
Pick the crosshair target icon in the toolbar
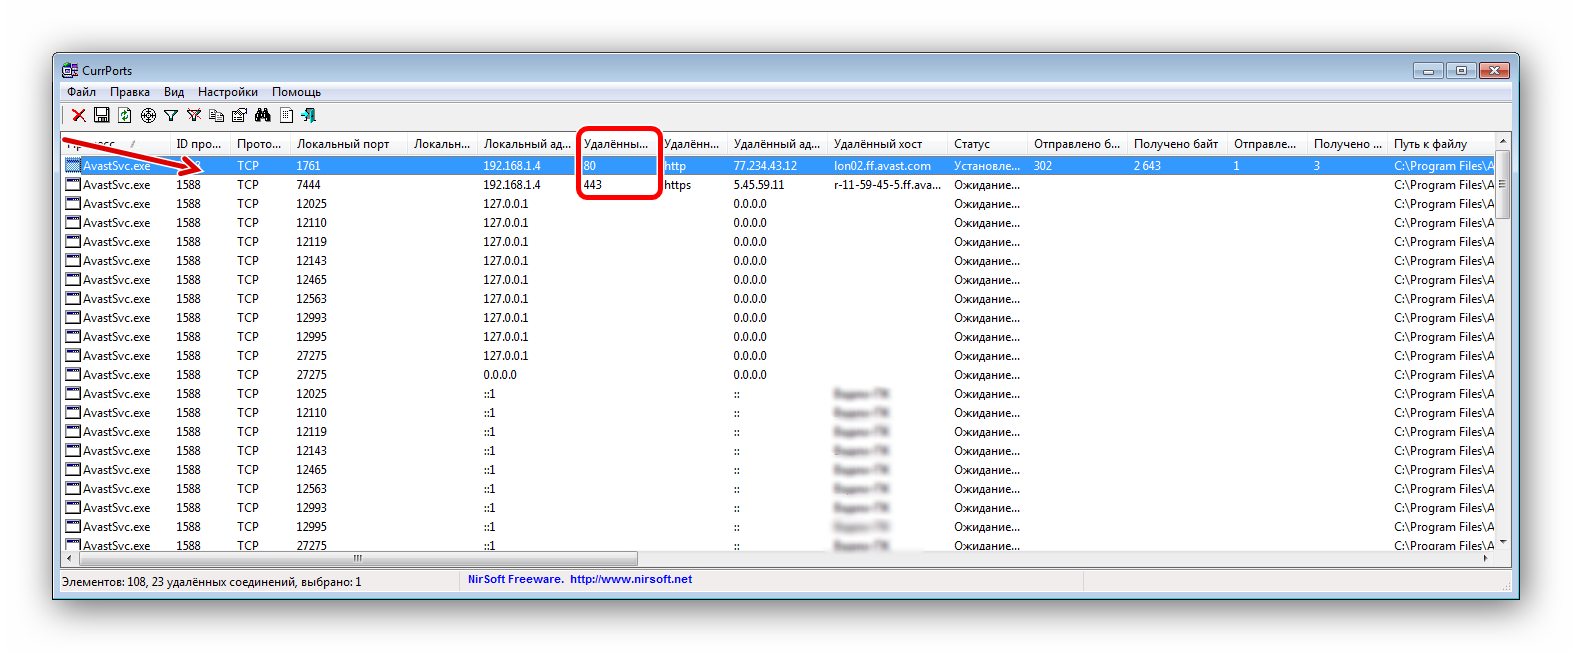tap(148, 115)
